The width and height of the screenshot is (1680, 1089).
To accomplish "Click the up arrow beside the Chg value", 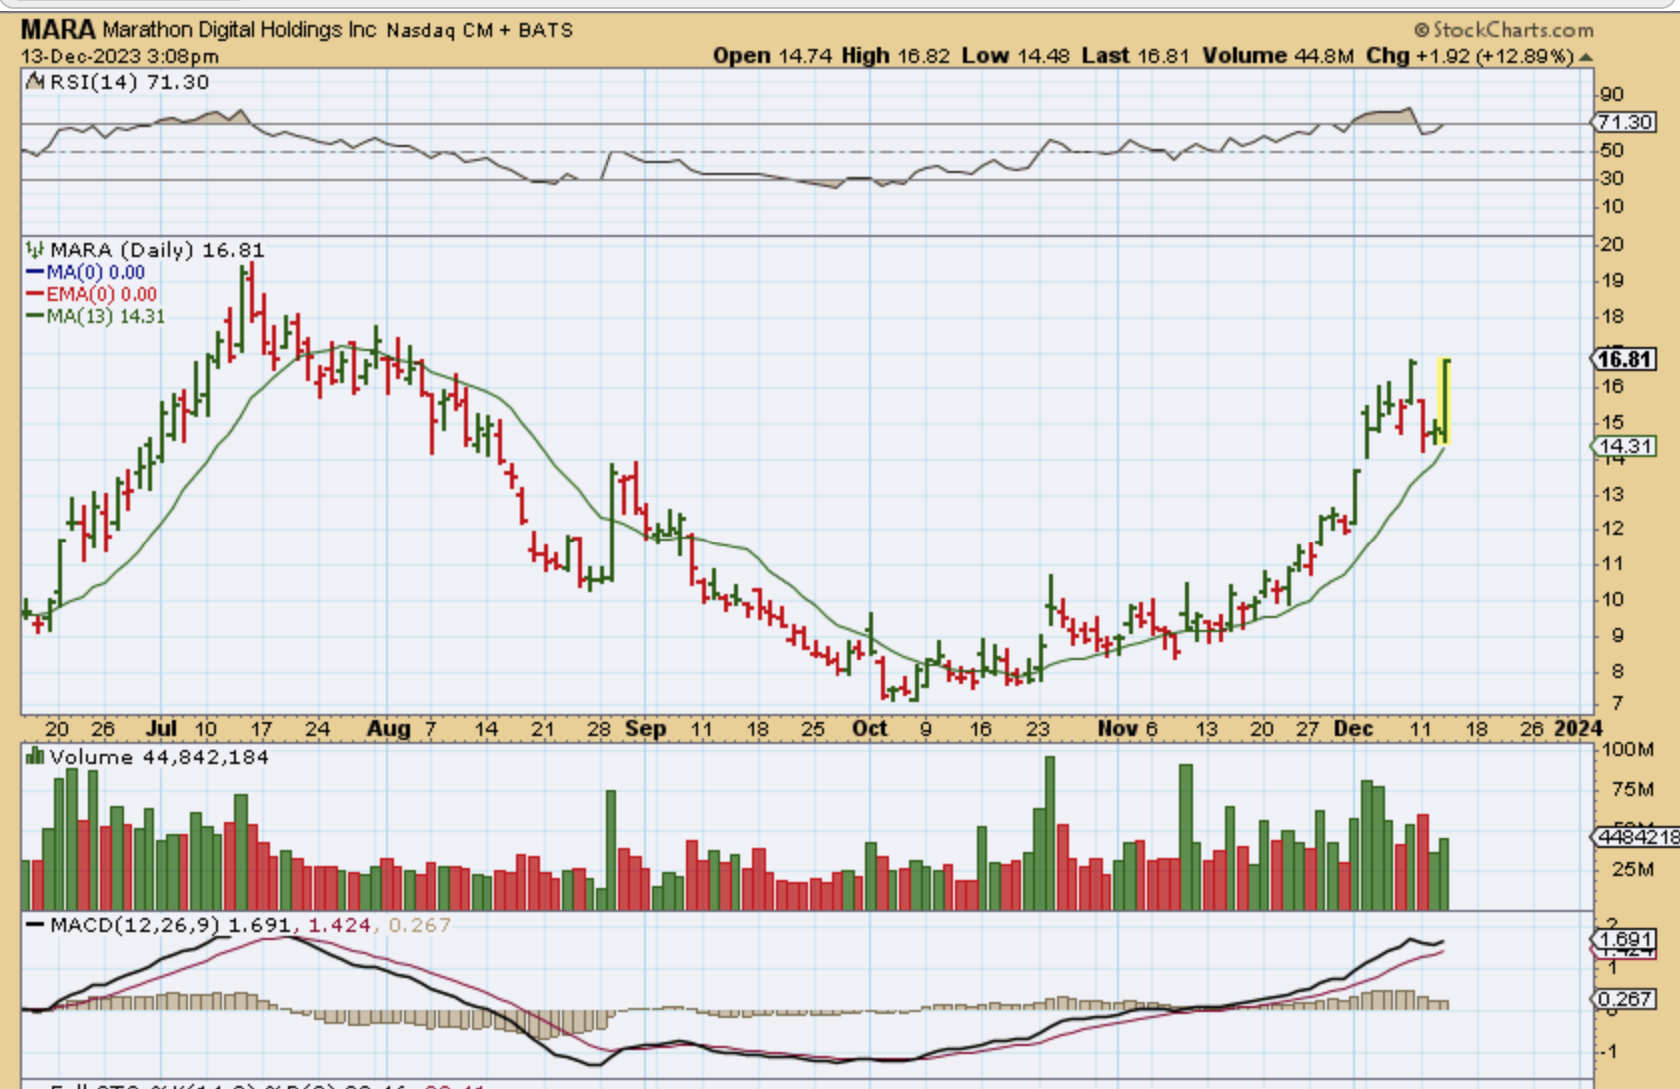I will 1585,57.
